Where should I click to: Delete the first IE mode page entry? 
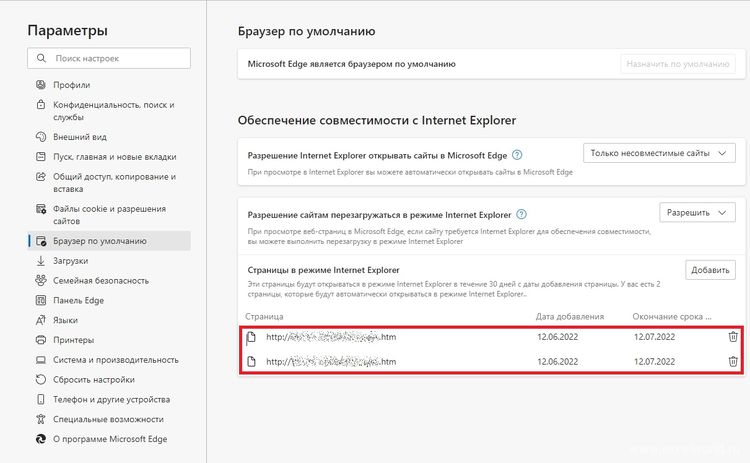pyautogui.click(x=733, y=337)
